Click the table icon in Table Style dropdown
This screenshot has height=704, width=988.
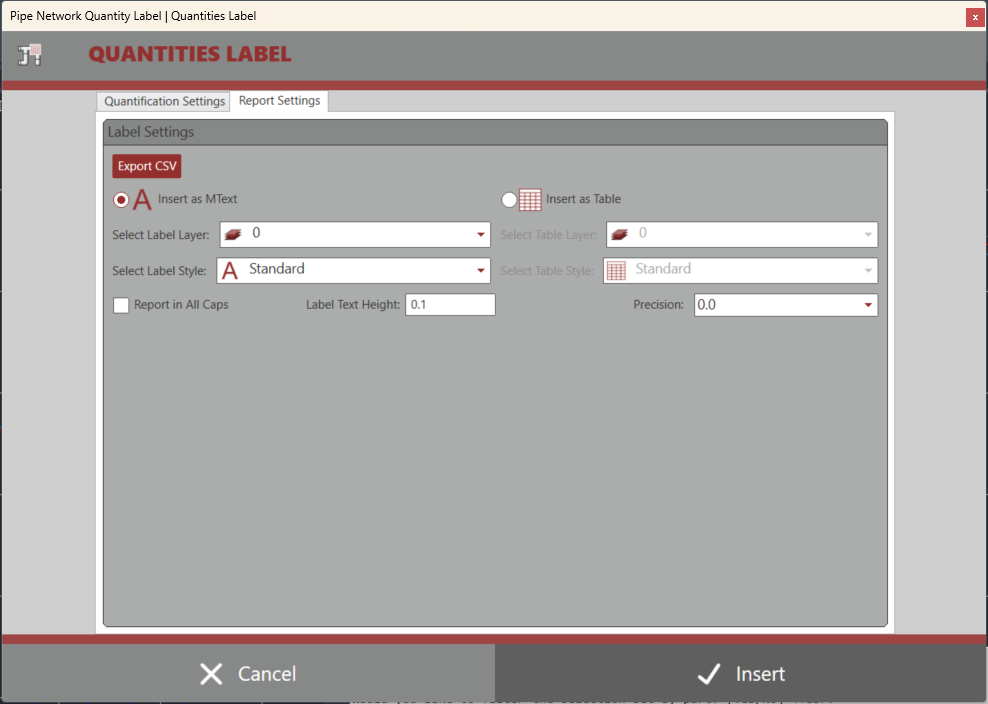[x=616, y=270]
